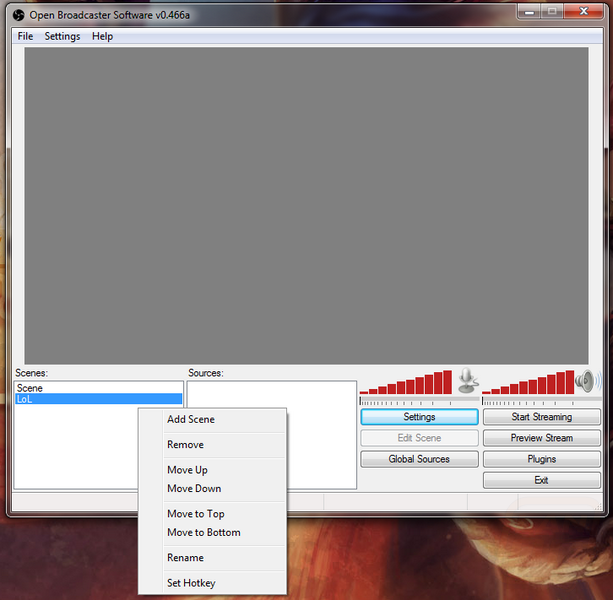Screen dimensions: 613x600
Task: Adjust desktop audio volume red bar meter
Action: tap(528, 382)
